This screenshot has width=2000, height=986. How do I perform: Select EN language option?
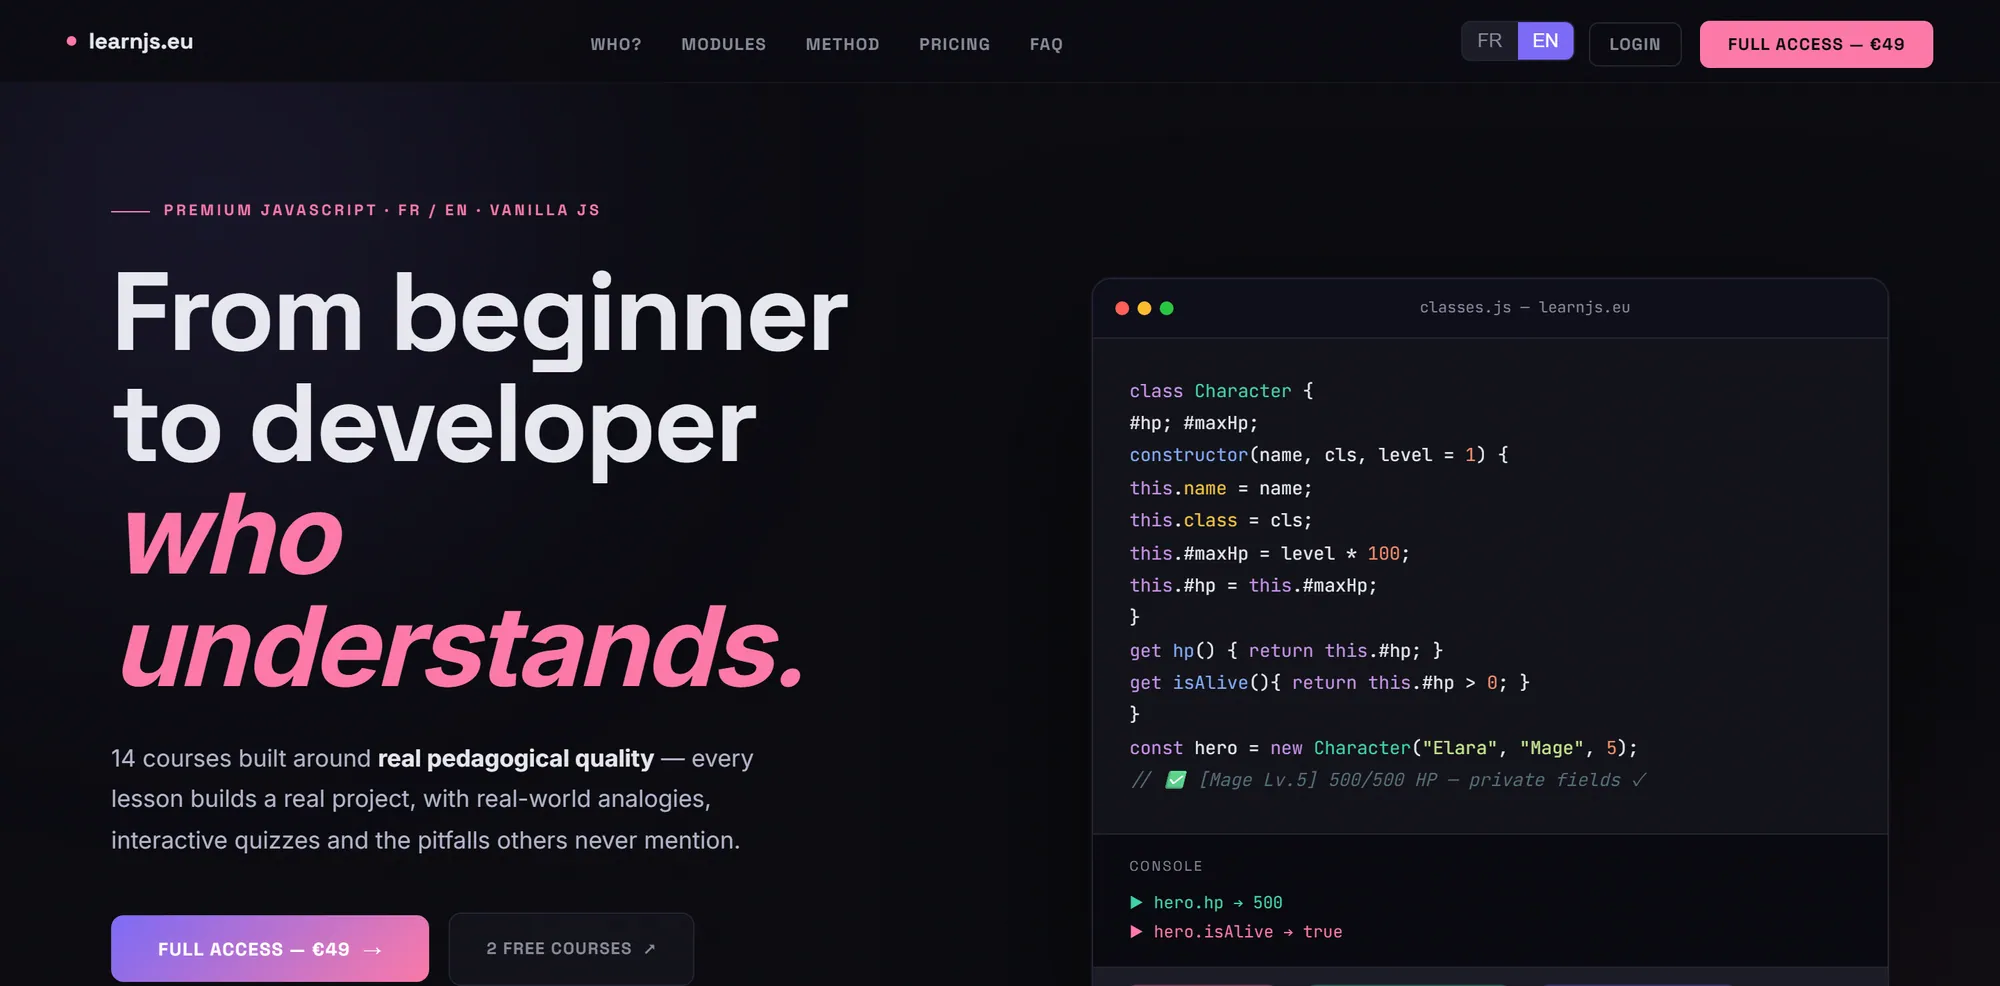pyautogui.click(x=1545, y=41)
